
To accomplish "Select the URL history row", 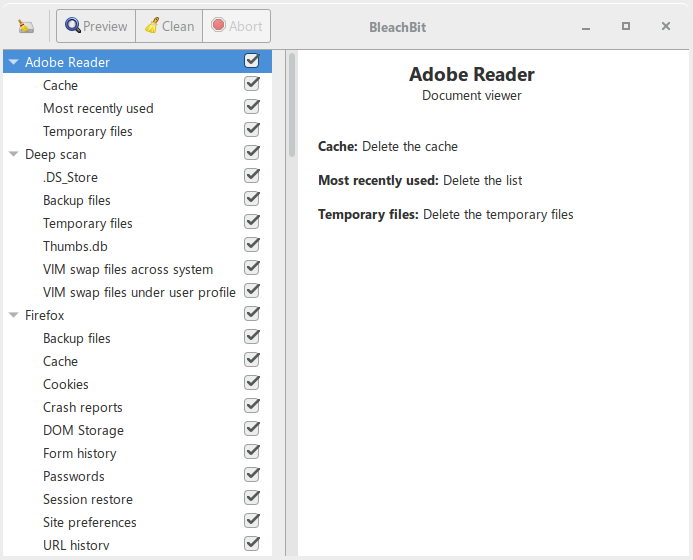I will click(137, 544).
